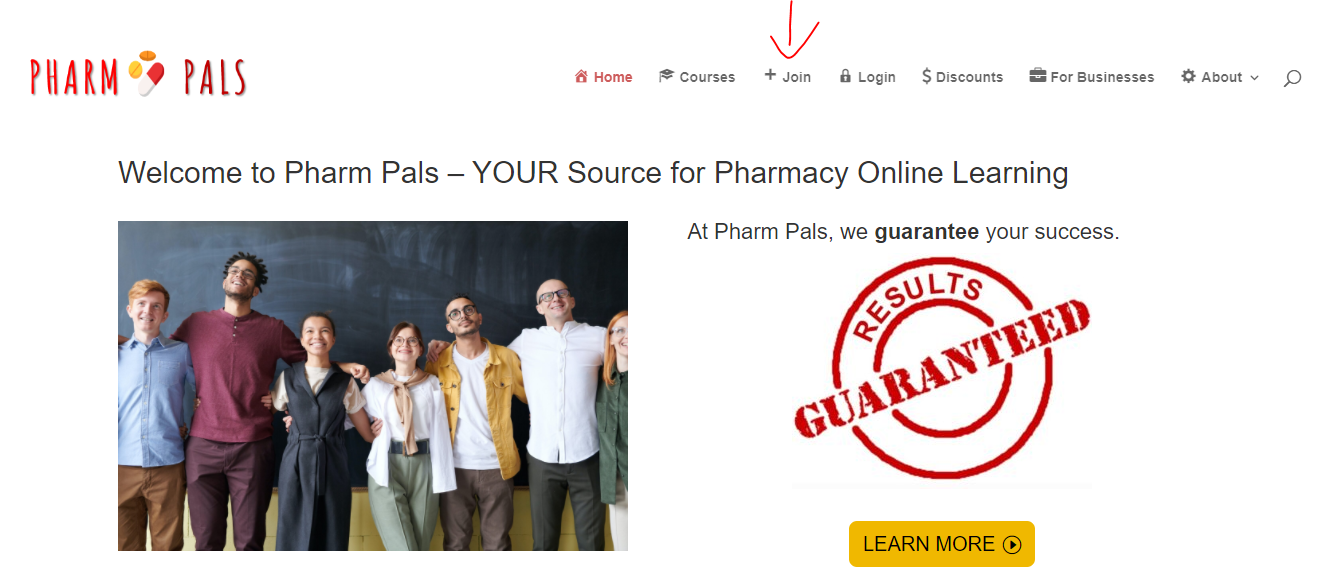The height and width of the screenshot is (578, 1327).
Task: Click the briefcase For Businesses icon
Action: point(1038,76)
